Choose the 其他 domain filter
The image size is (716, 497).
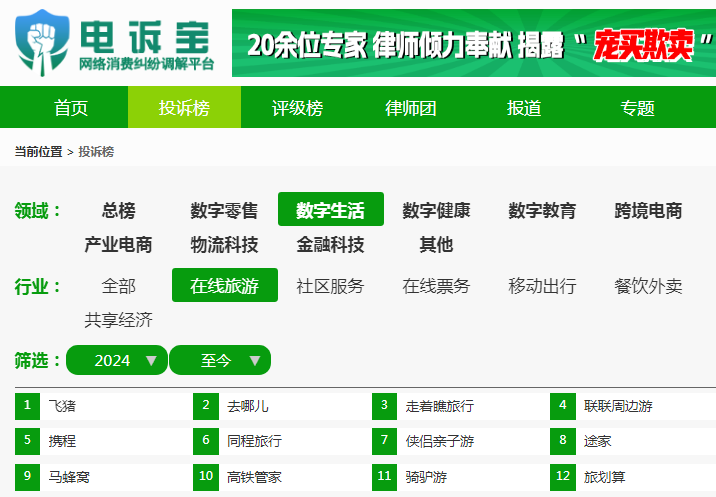[436, 244]
